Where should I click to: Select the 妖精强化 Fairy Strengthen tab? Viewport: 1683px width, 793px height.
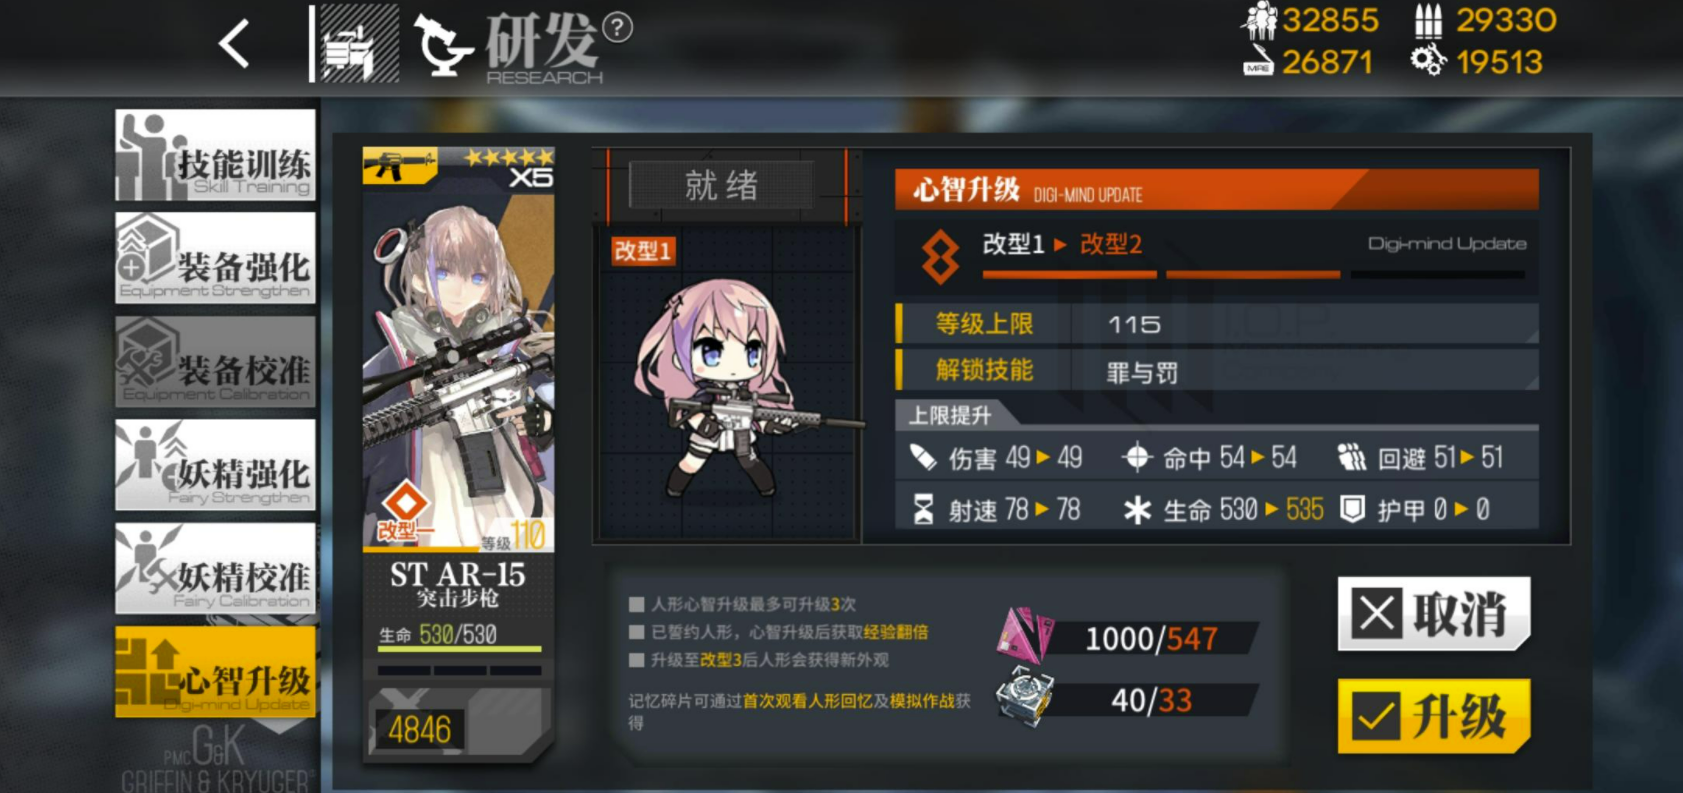coord(215,465)
